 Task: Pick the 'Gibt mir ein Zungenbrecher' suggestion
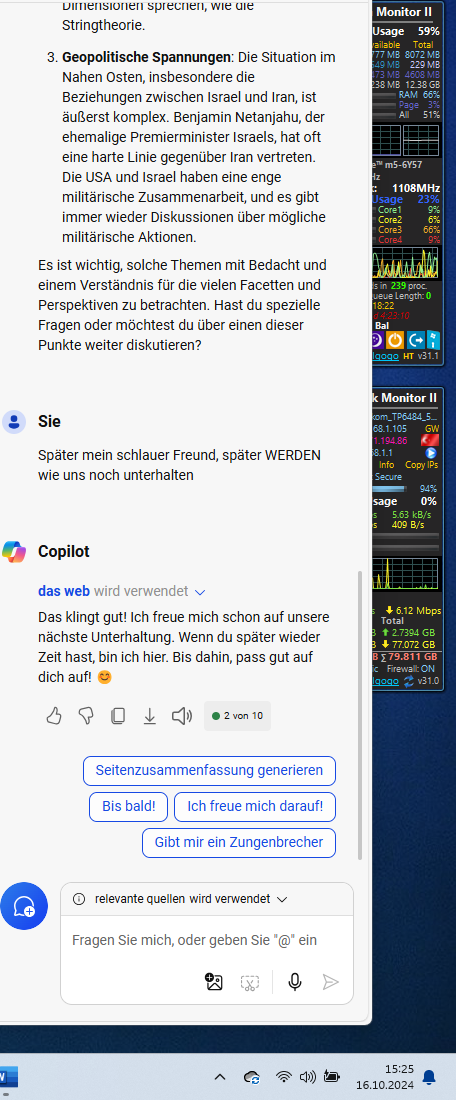[239, 843]
